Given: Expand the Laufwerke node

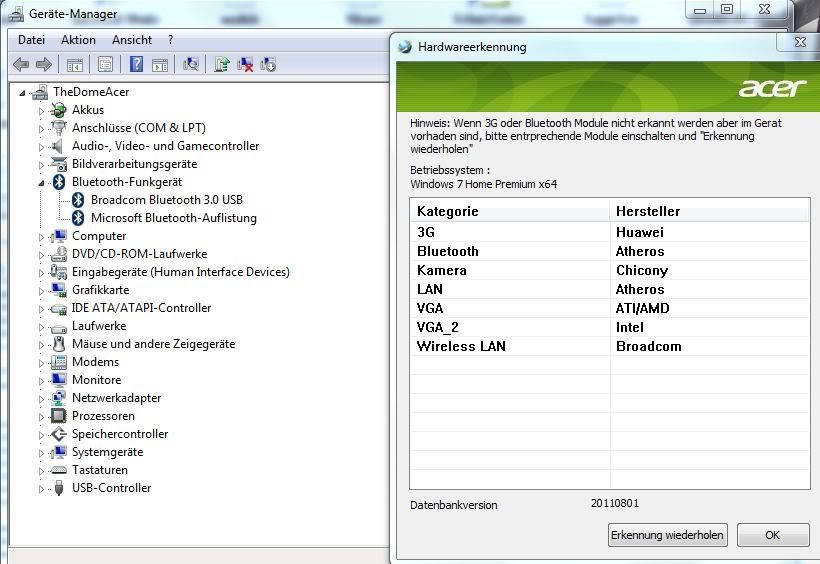Looking at the screenshot, I should click(41, 327).
